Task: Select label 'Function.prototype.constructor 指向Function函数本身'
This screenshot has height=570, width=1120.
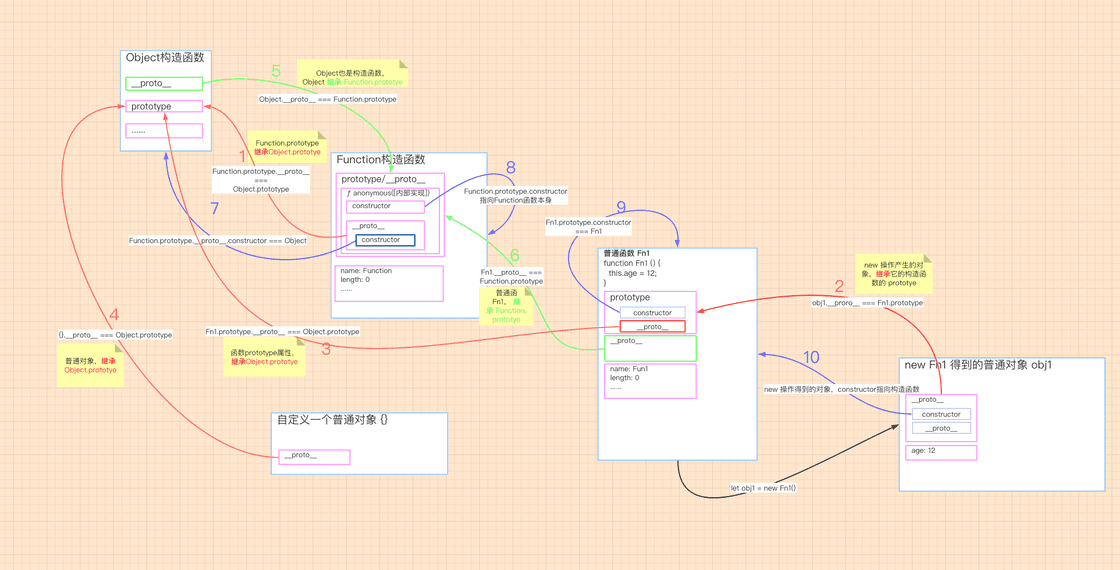Action: 516,196
